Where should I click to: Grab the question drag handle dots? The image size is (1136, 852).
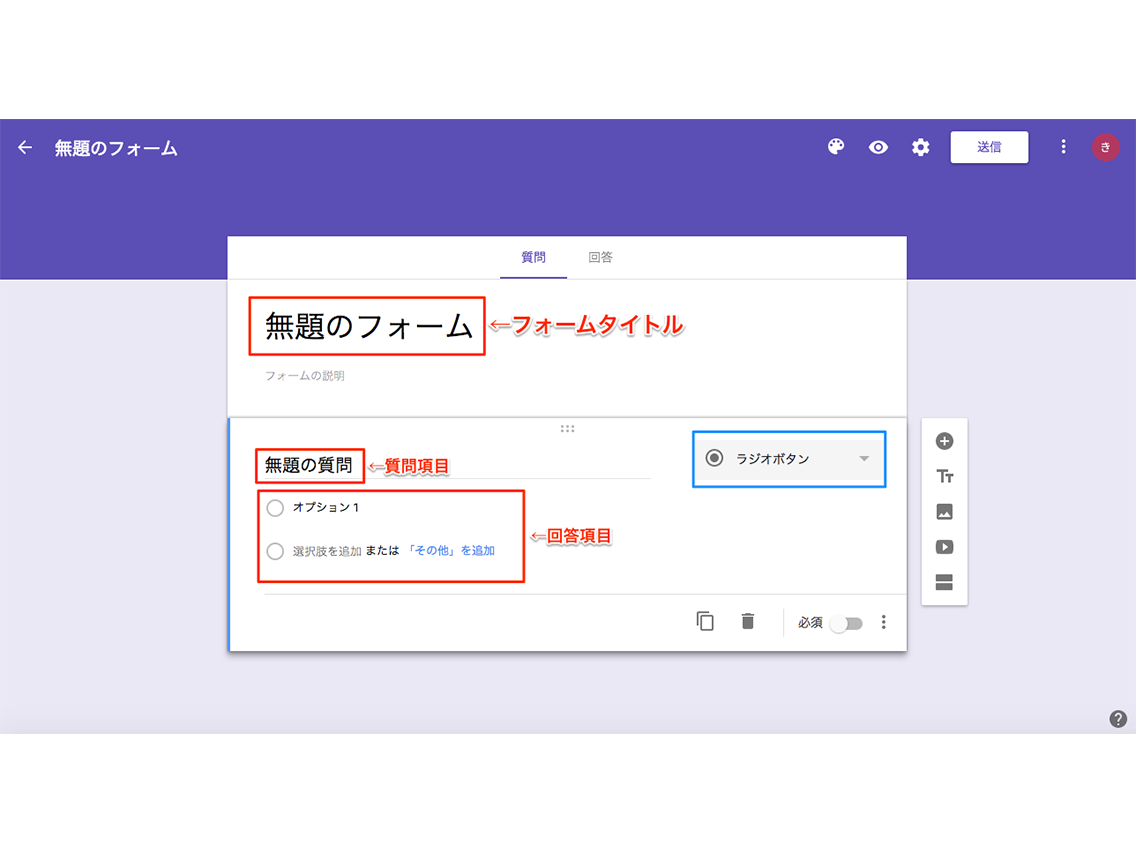point(567,429)
